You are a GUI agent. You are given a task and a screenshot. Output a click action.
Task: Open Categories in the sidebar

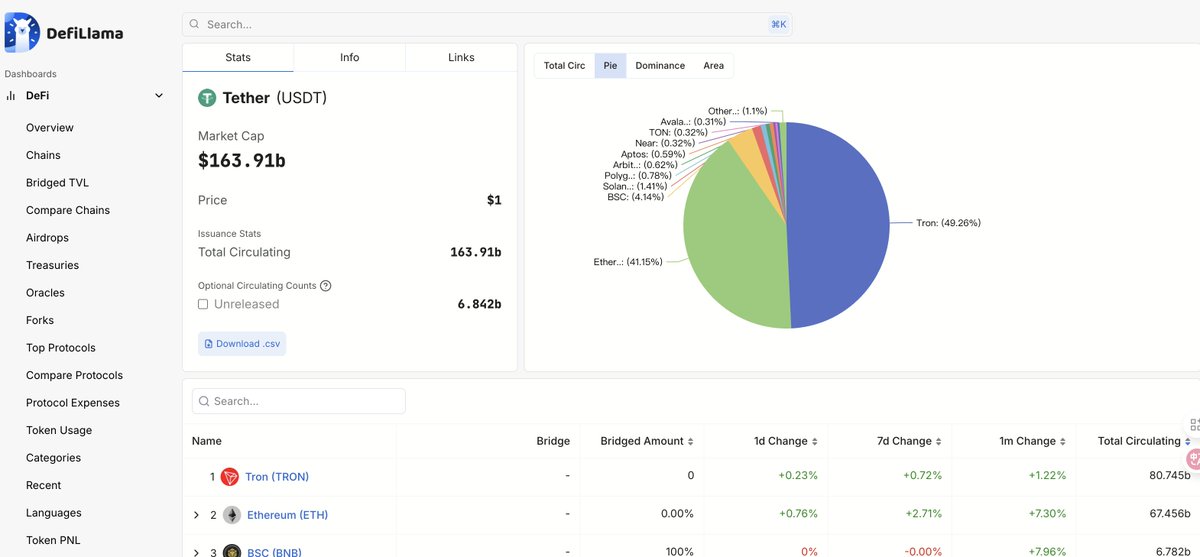pos(53,458)
